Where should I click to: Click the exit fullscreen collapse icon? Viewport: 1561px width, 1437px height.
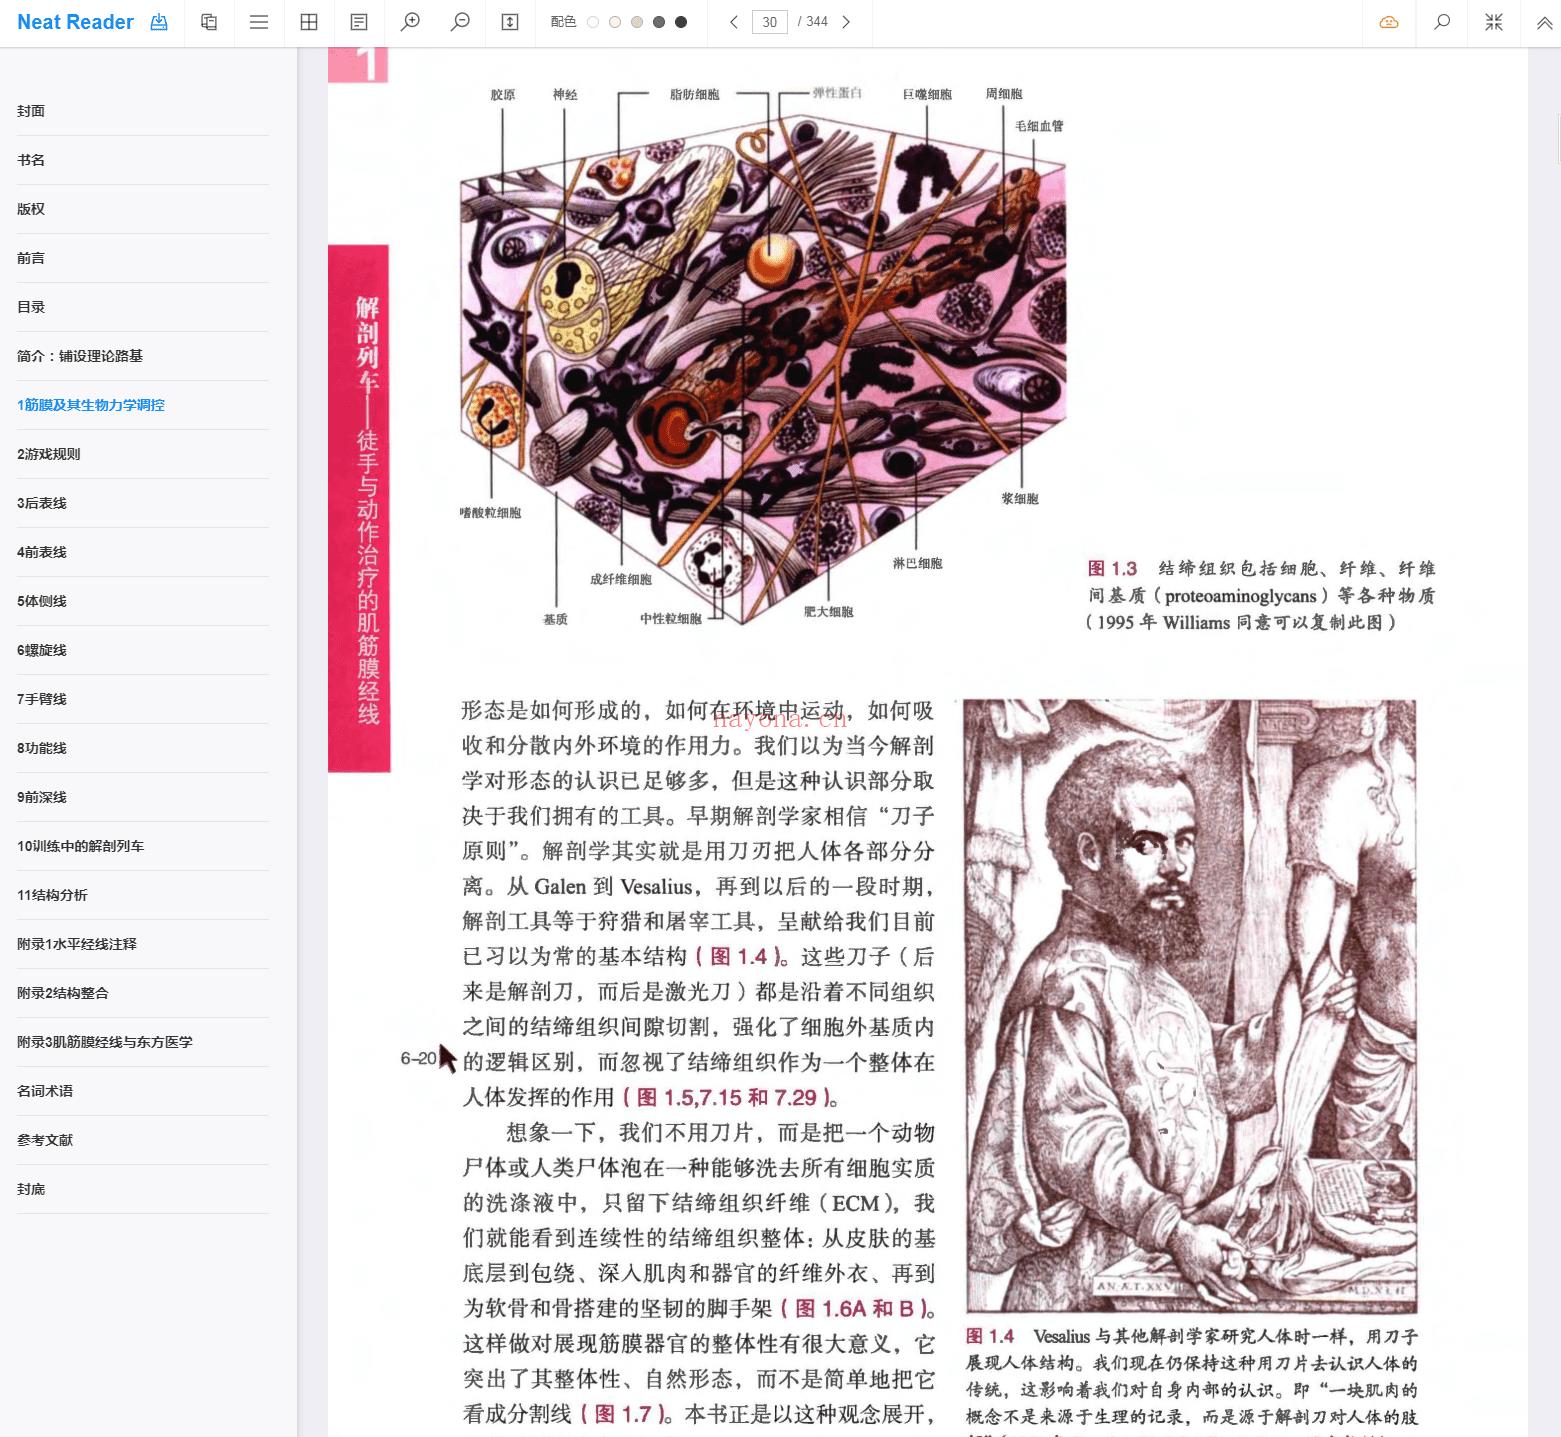1494,22
